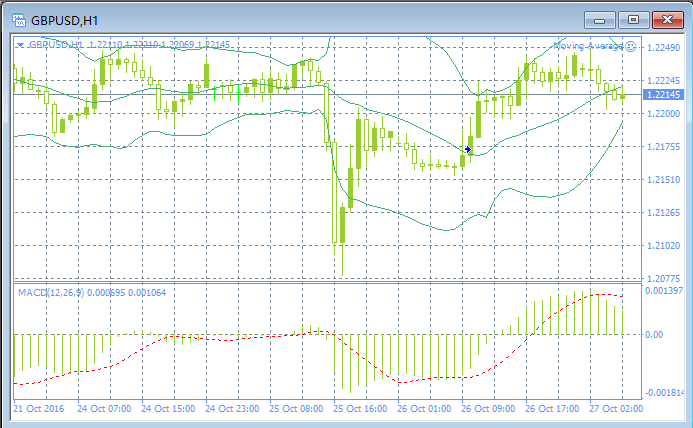Image resolution: width=693 pixels, height=428 pixels.
Task: Click the 21 Oct 2016 time label
Action: point(38,409)
